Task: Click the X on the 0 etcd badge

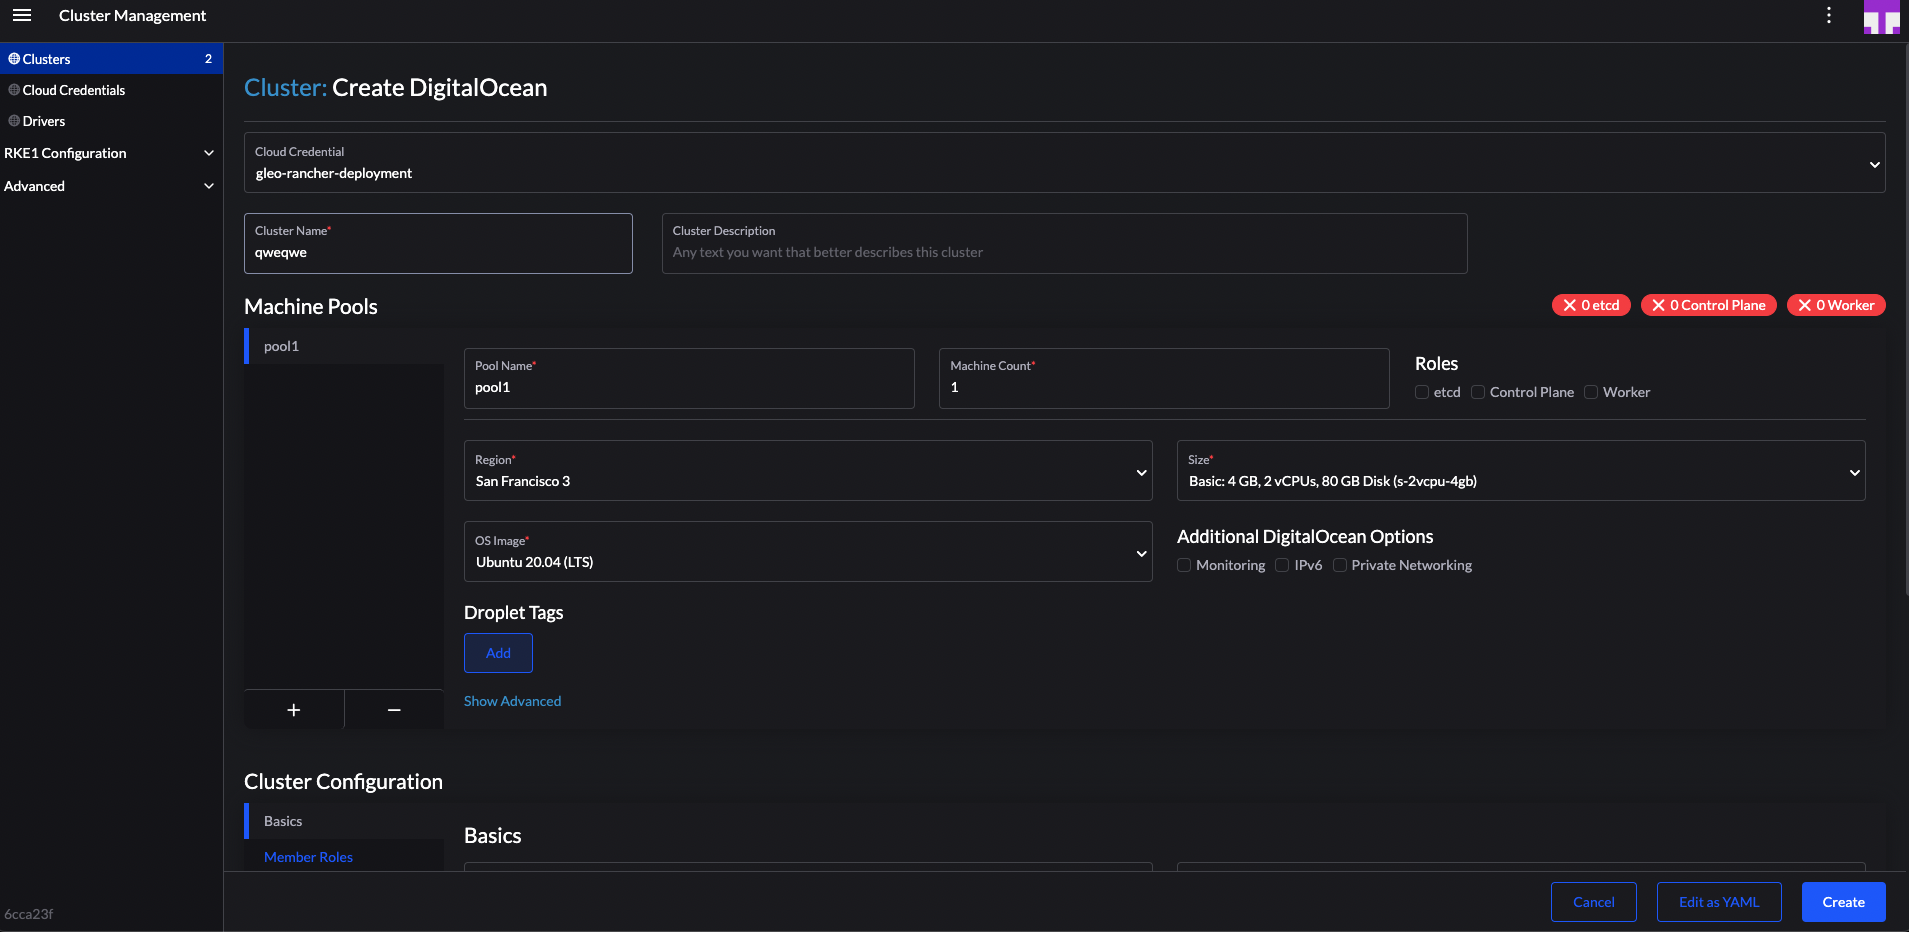Action: (1570, 305)
